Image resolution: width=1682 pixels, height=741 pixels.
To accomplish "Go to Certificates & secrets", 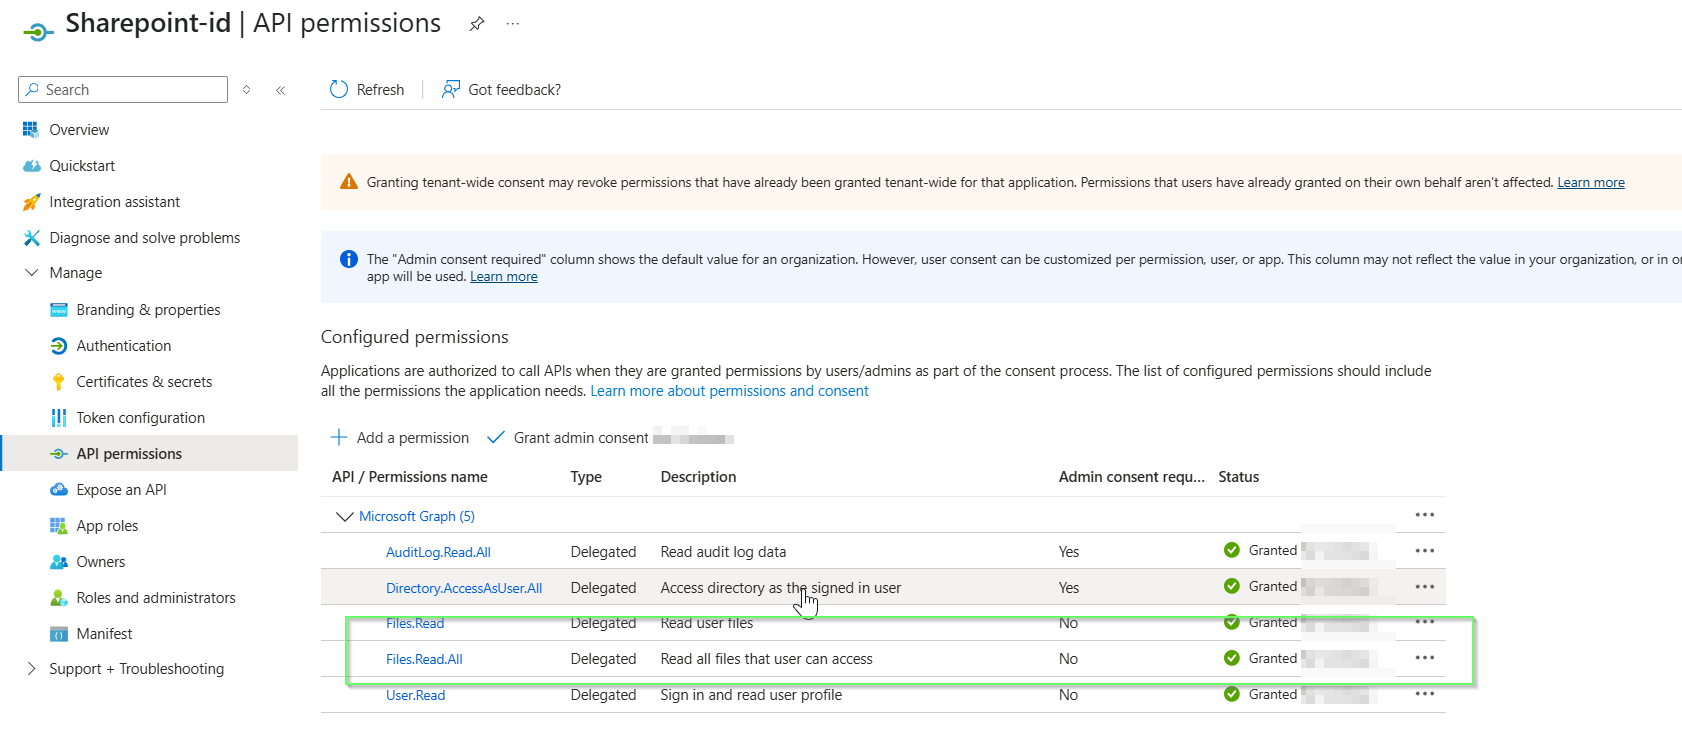I will [x=144, y=382].
